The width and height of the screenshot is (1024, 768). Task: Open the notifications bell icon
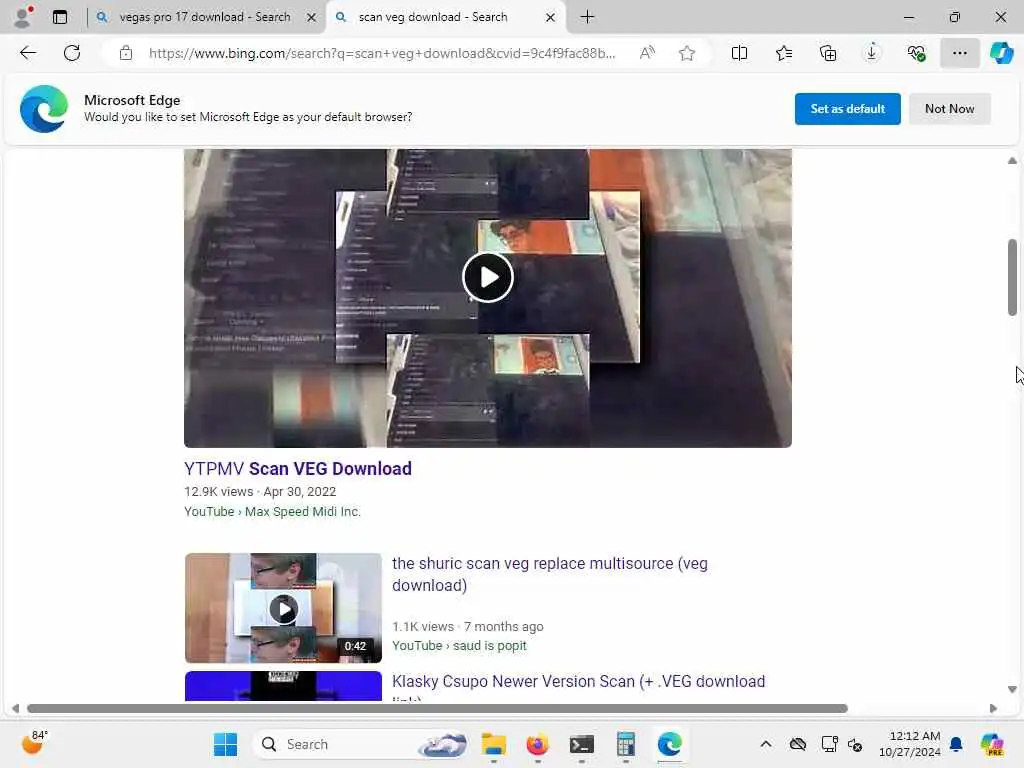(x=956, y=744)
